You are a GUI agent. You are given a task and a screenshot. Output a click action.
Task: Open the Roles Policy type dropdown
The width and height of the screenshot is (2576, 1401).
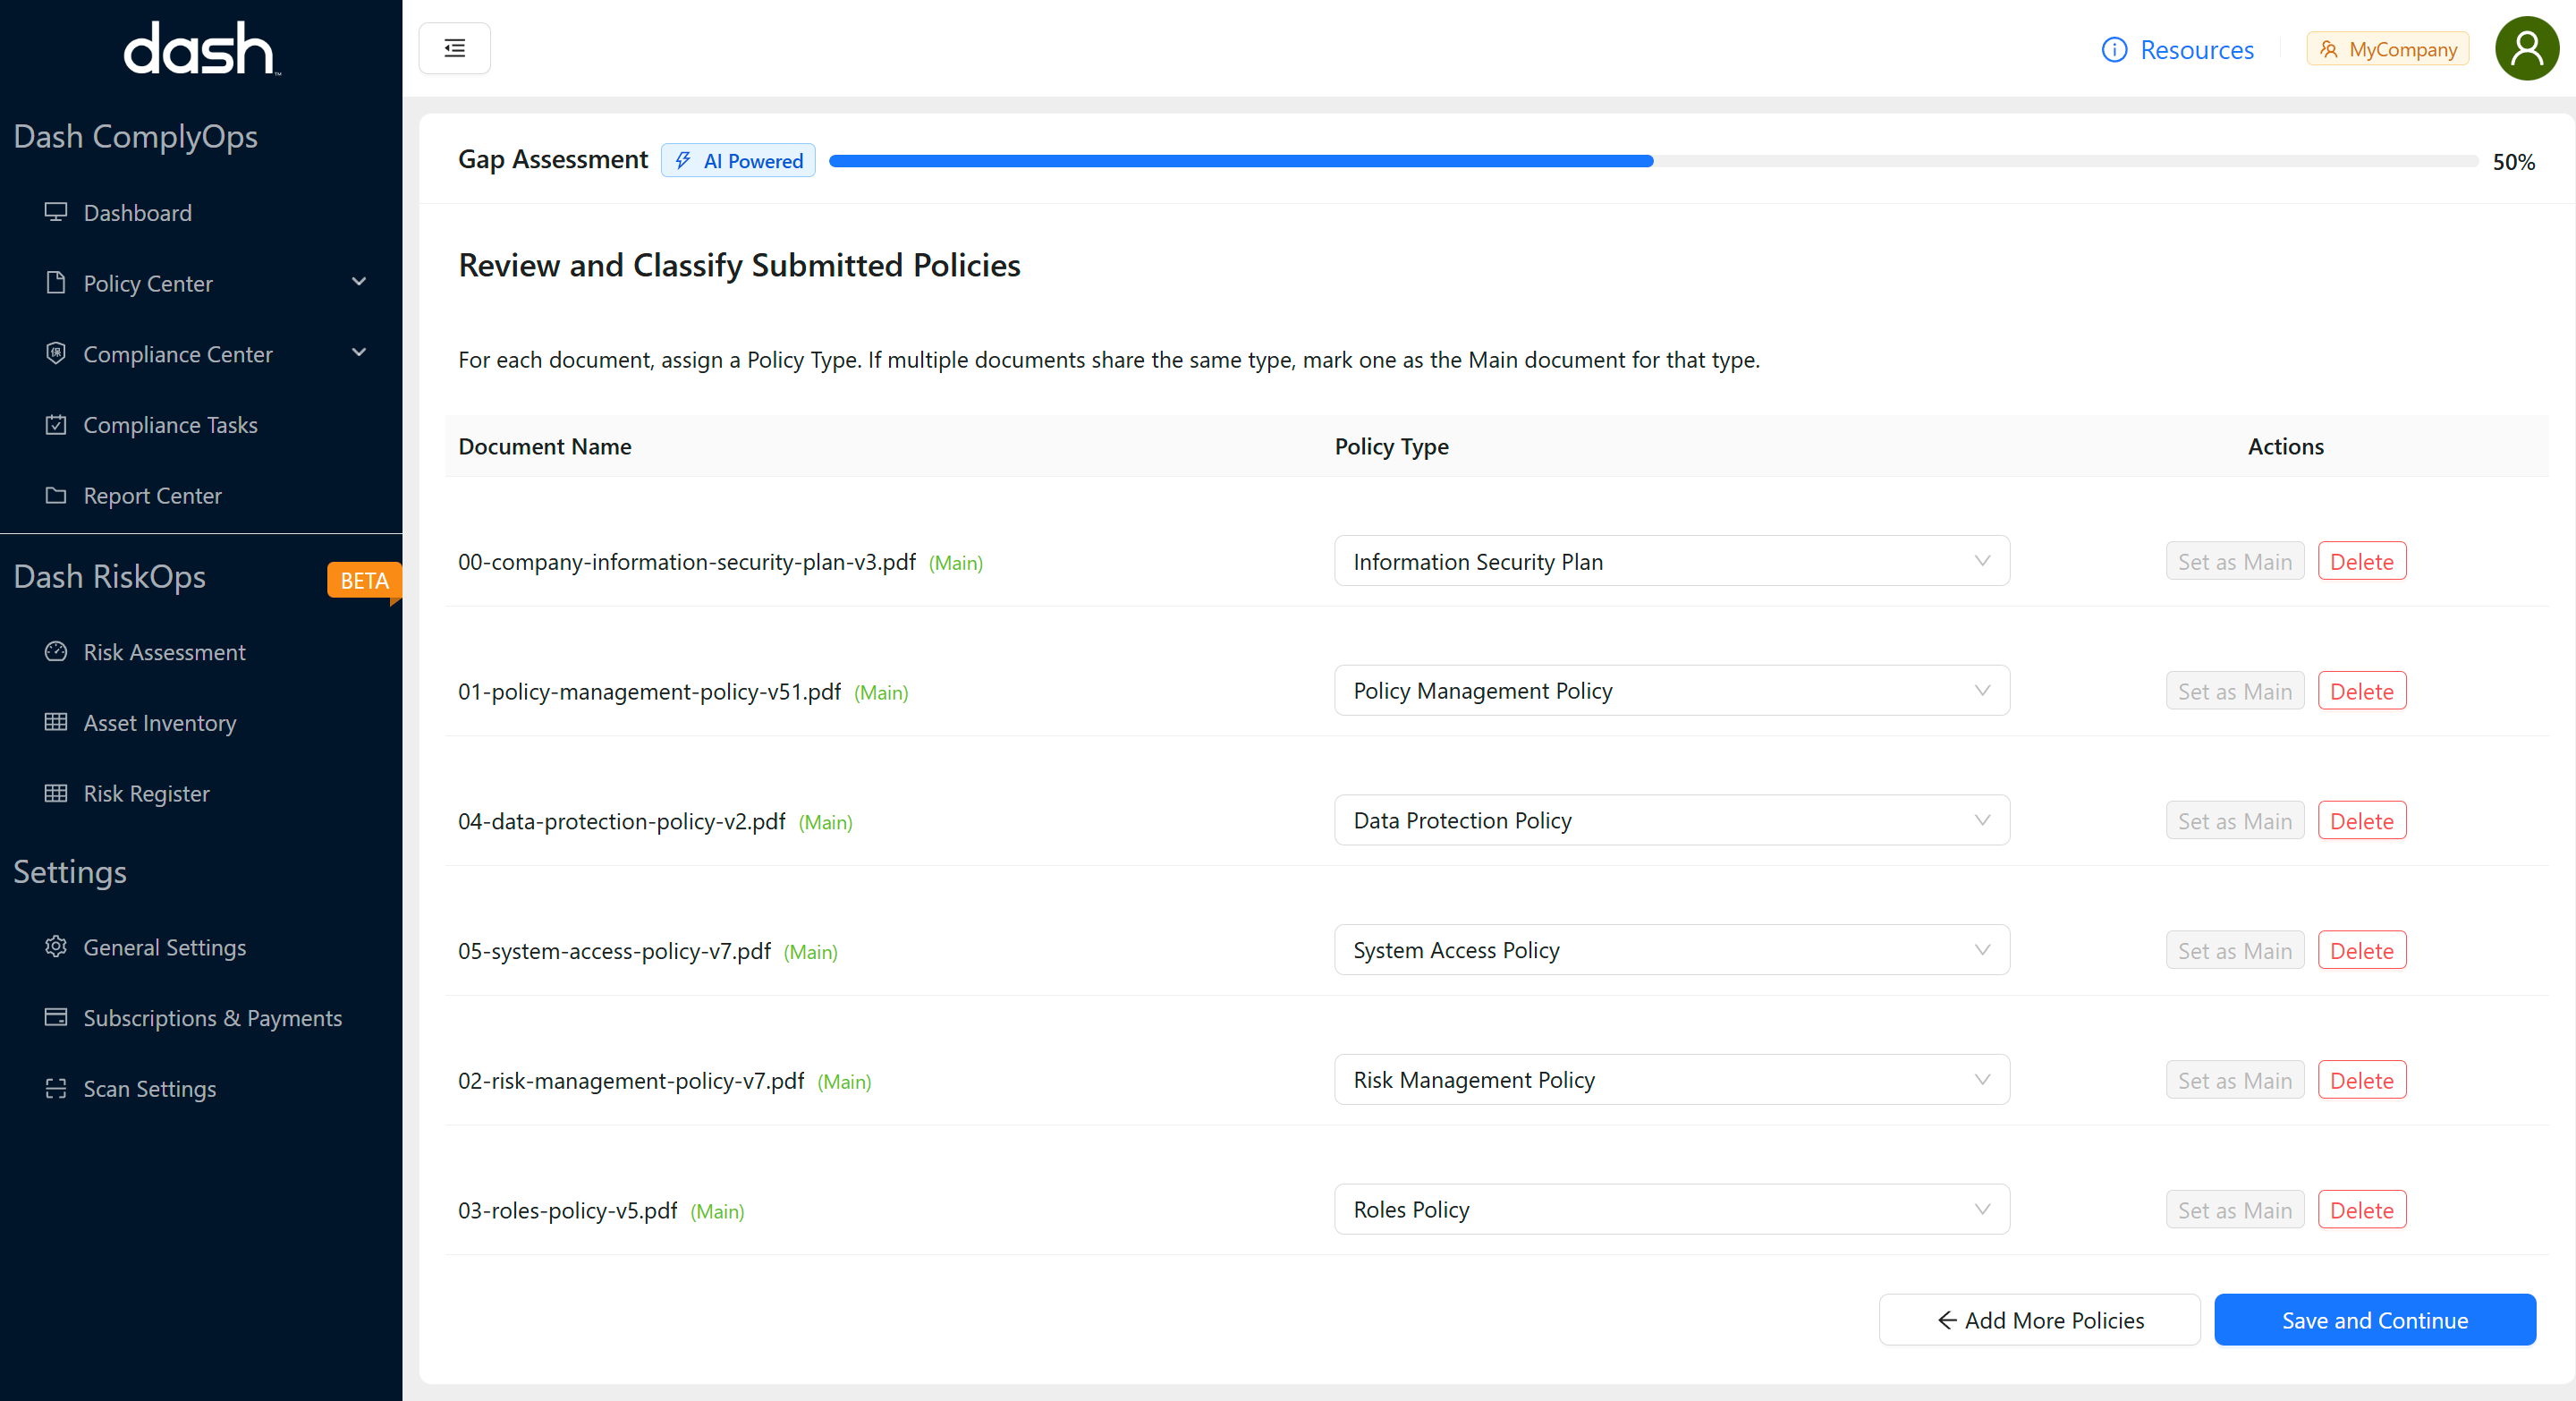(1671, 1210)
